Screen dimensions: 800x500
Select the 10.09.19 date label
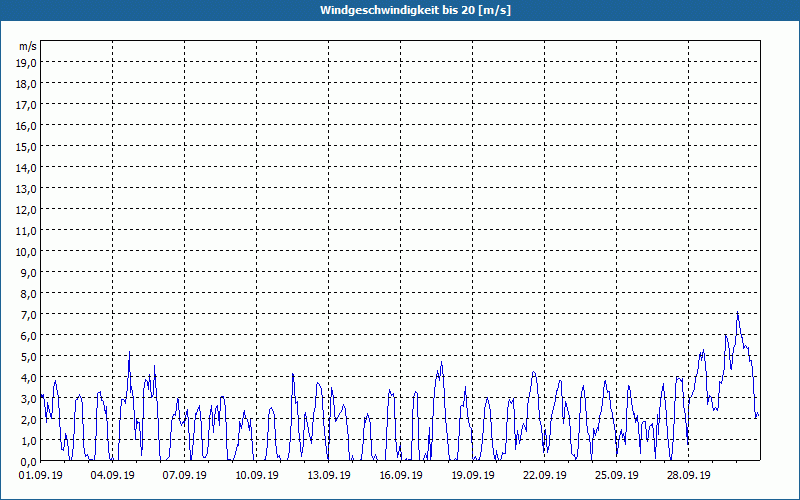pyautogui.click(x=257, y=476)
